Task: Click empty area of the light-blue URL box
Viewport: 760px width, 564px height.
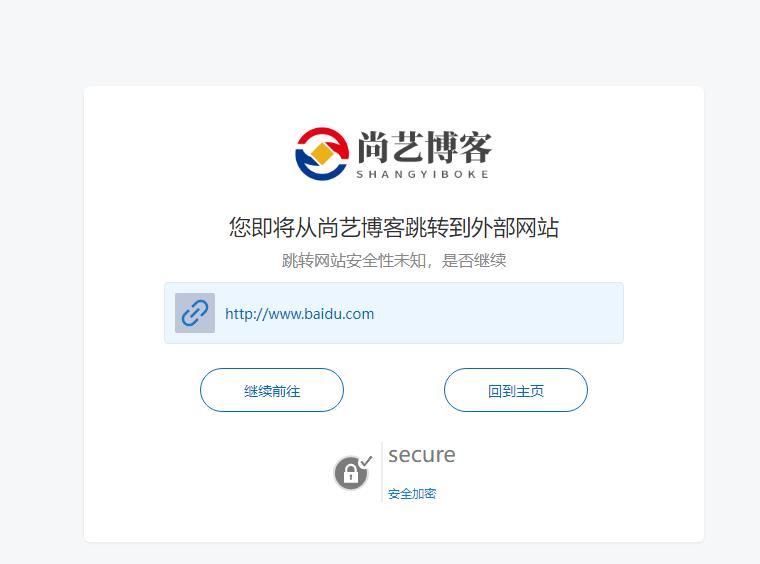Action: [x=499, y=313]
